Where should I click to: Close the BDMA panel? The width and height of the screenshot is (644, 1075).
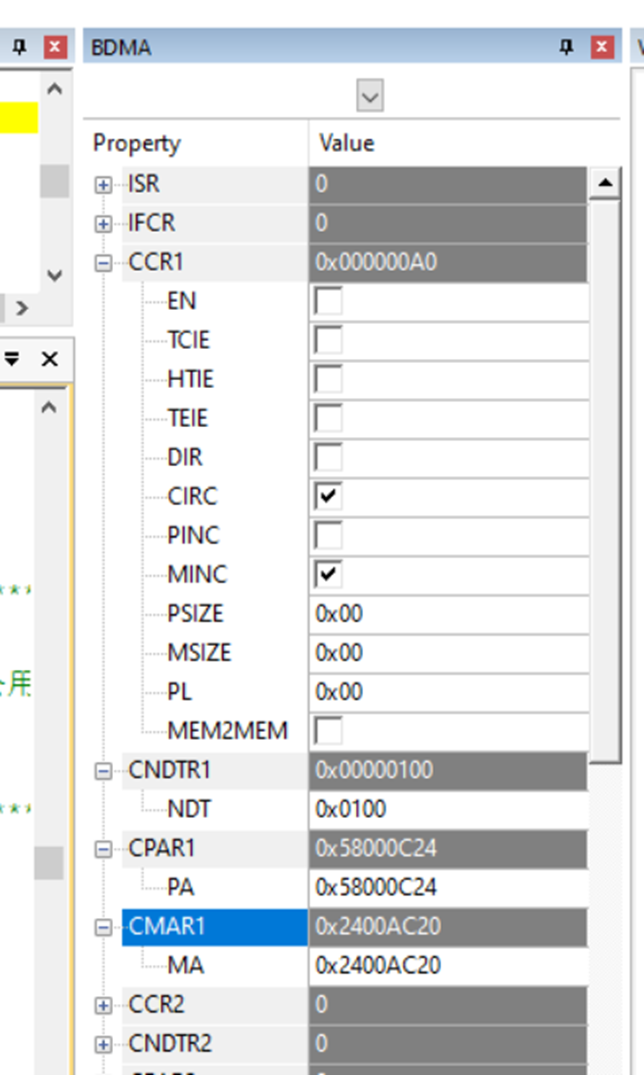pos(601,47)
